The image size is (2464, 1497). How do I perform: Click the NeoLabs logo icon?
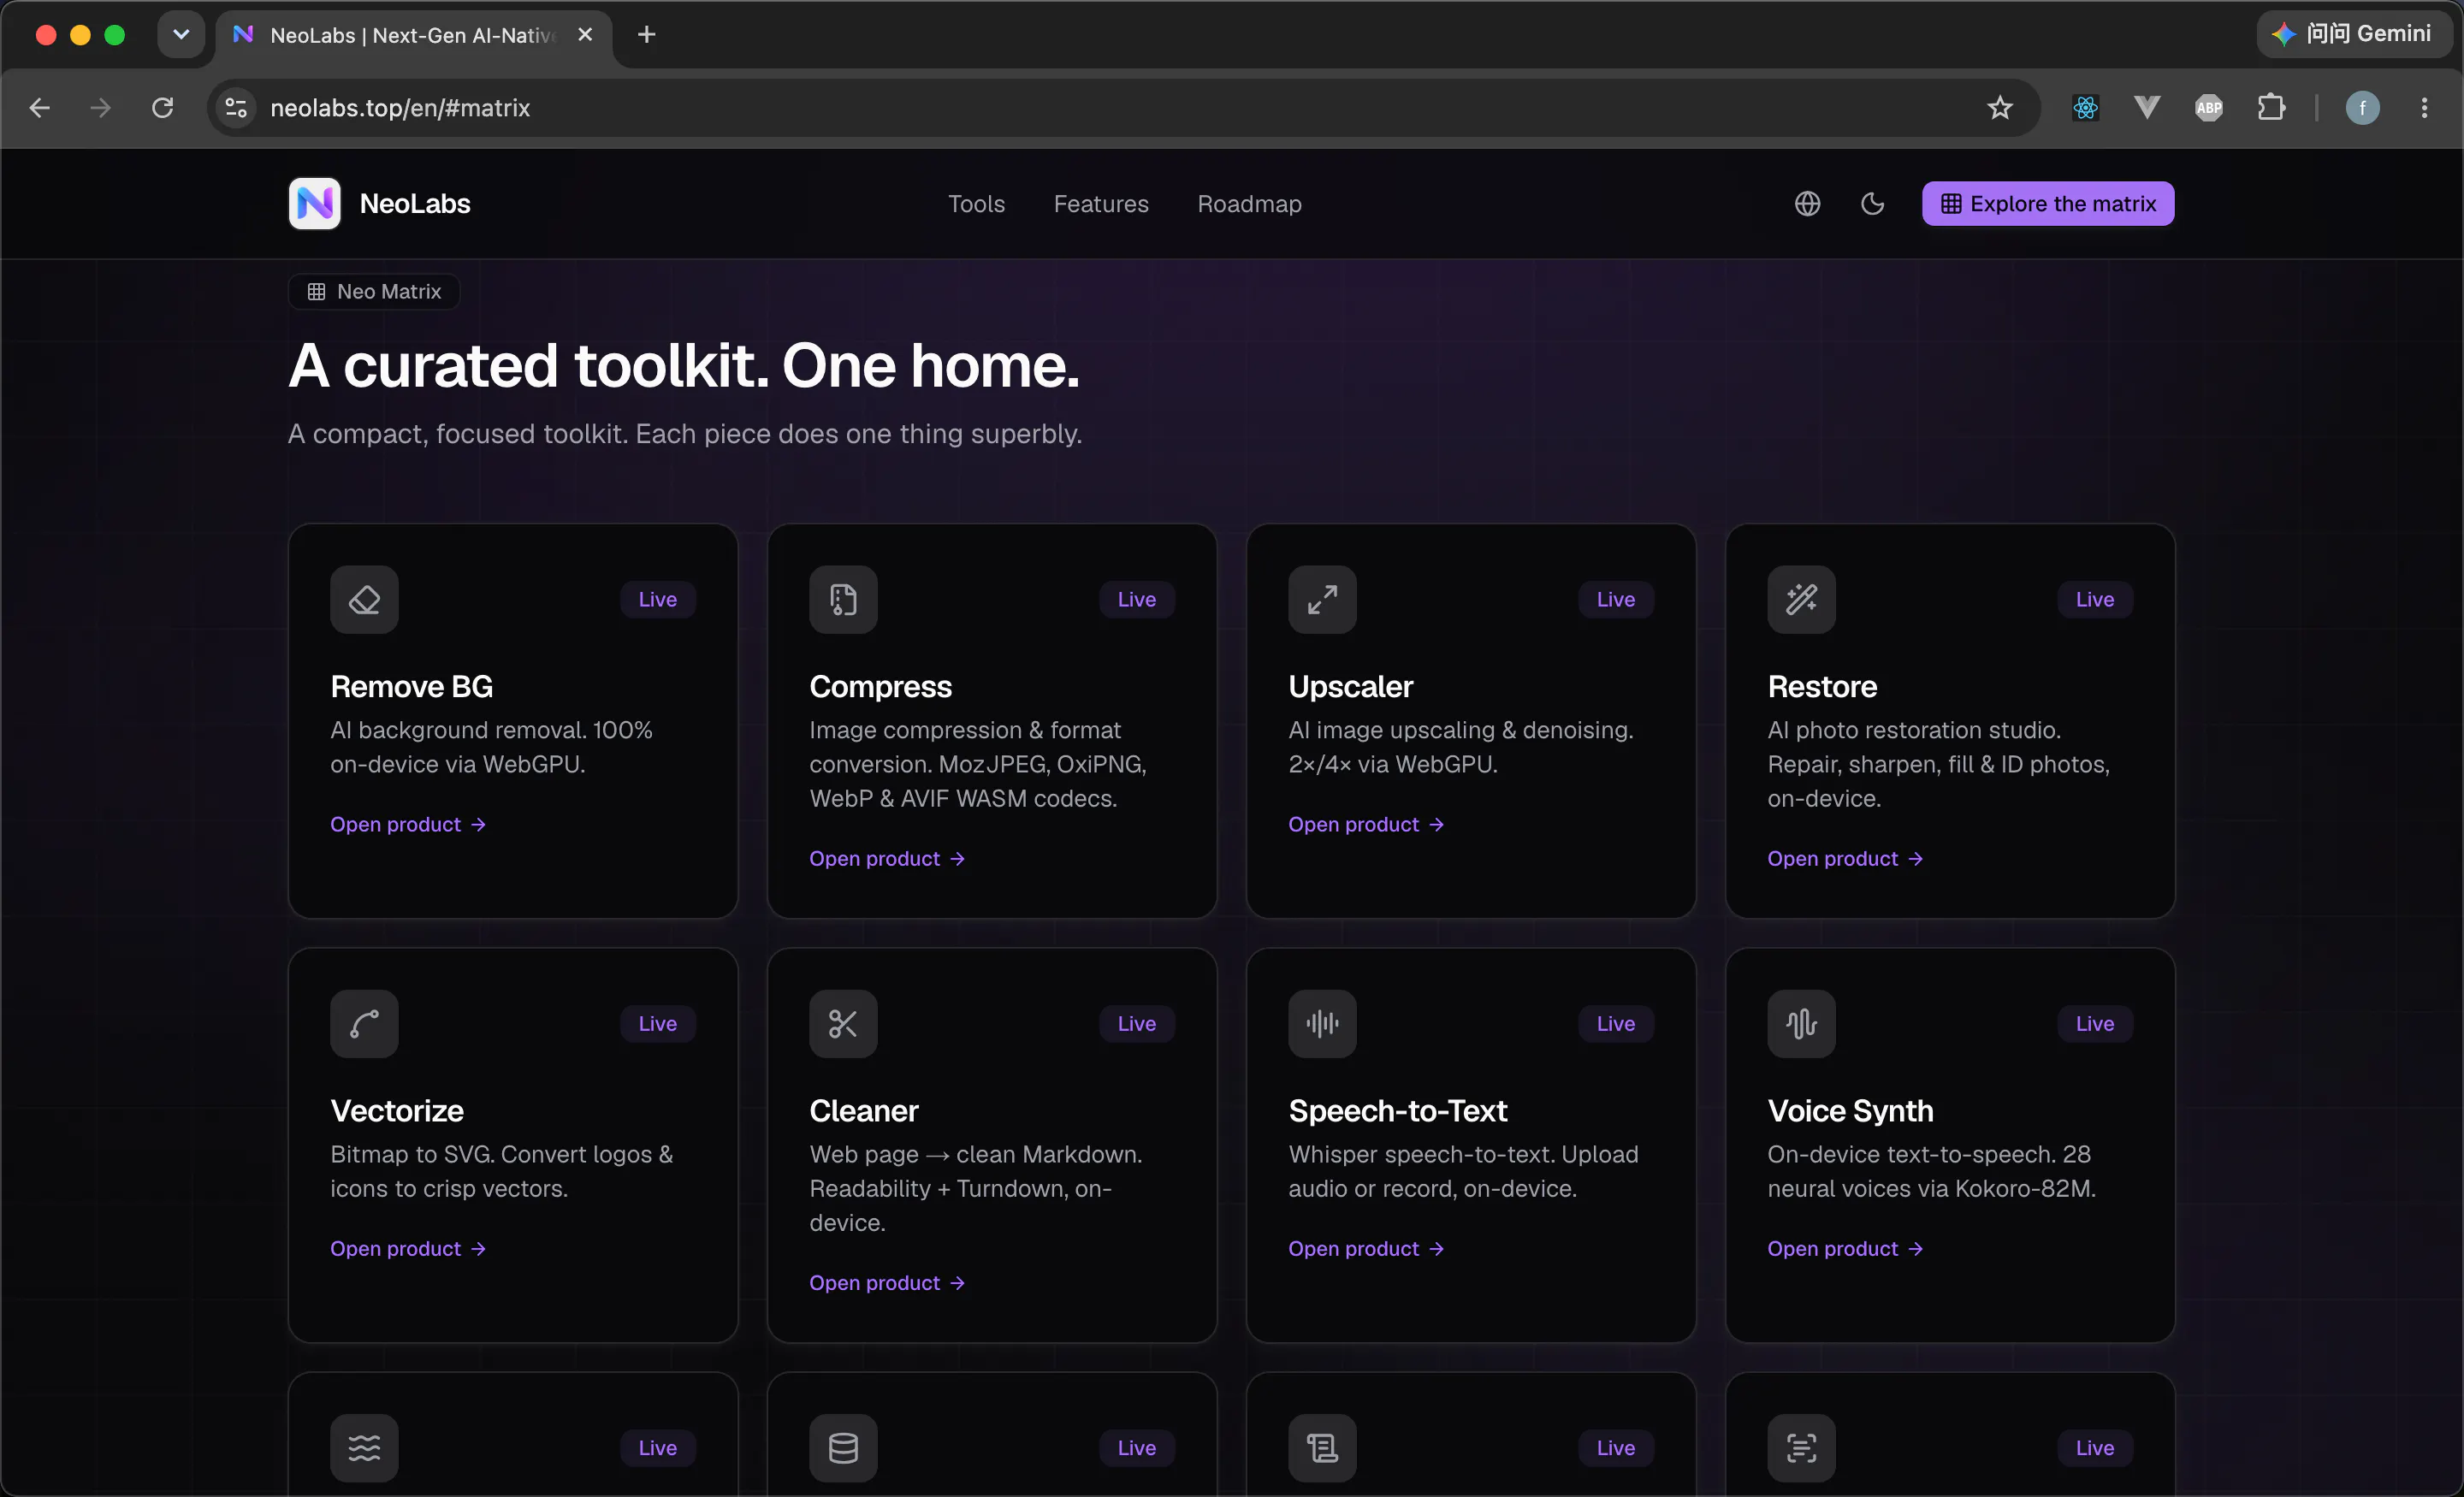(314, 204)
